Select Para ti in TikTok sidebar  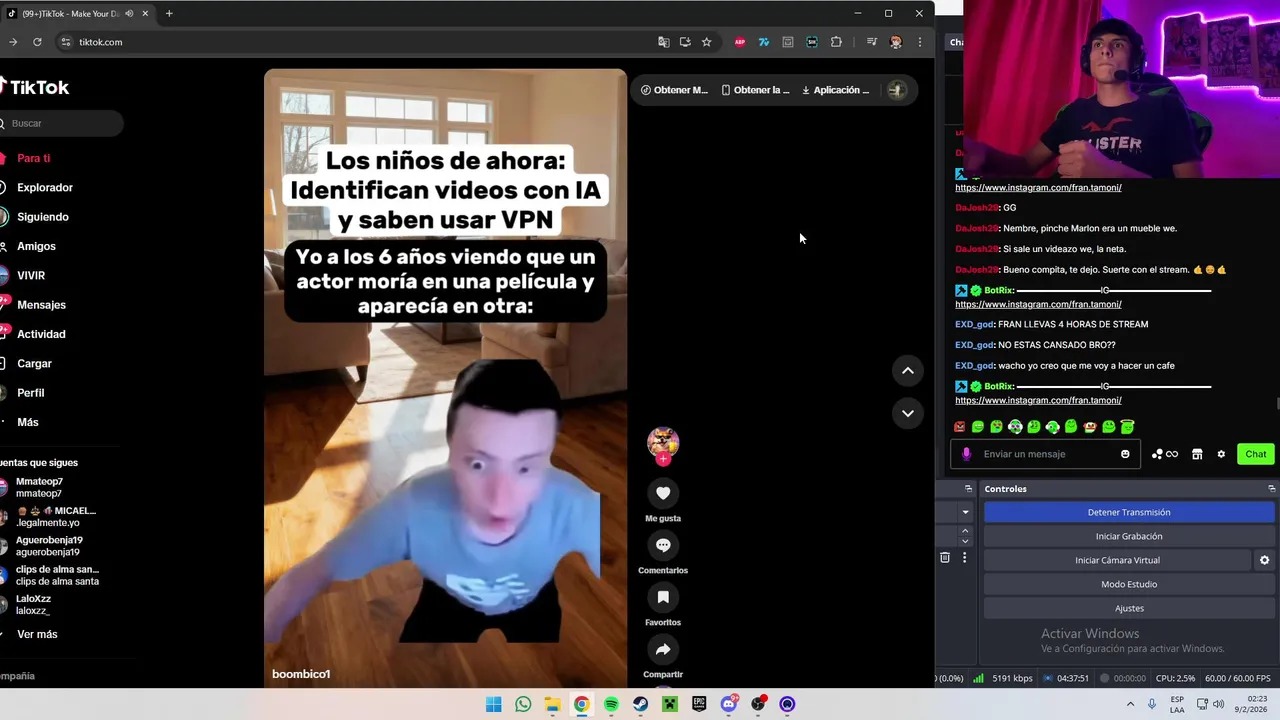(33, 158)
